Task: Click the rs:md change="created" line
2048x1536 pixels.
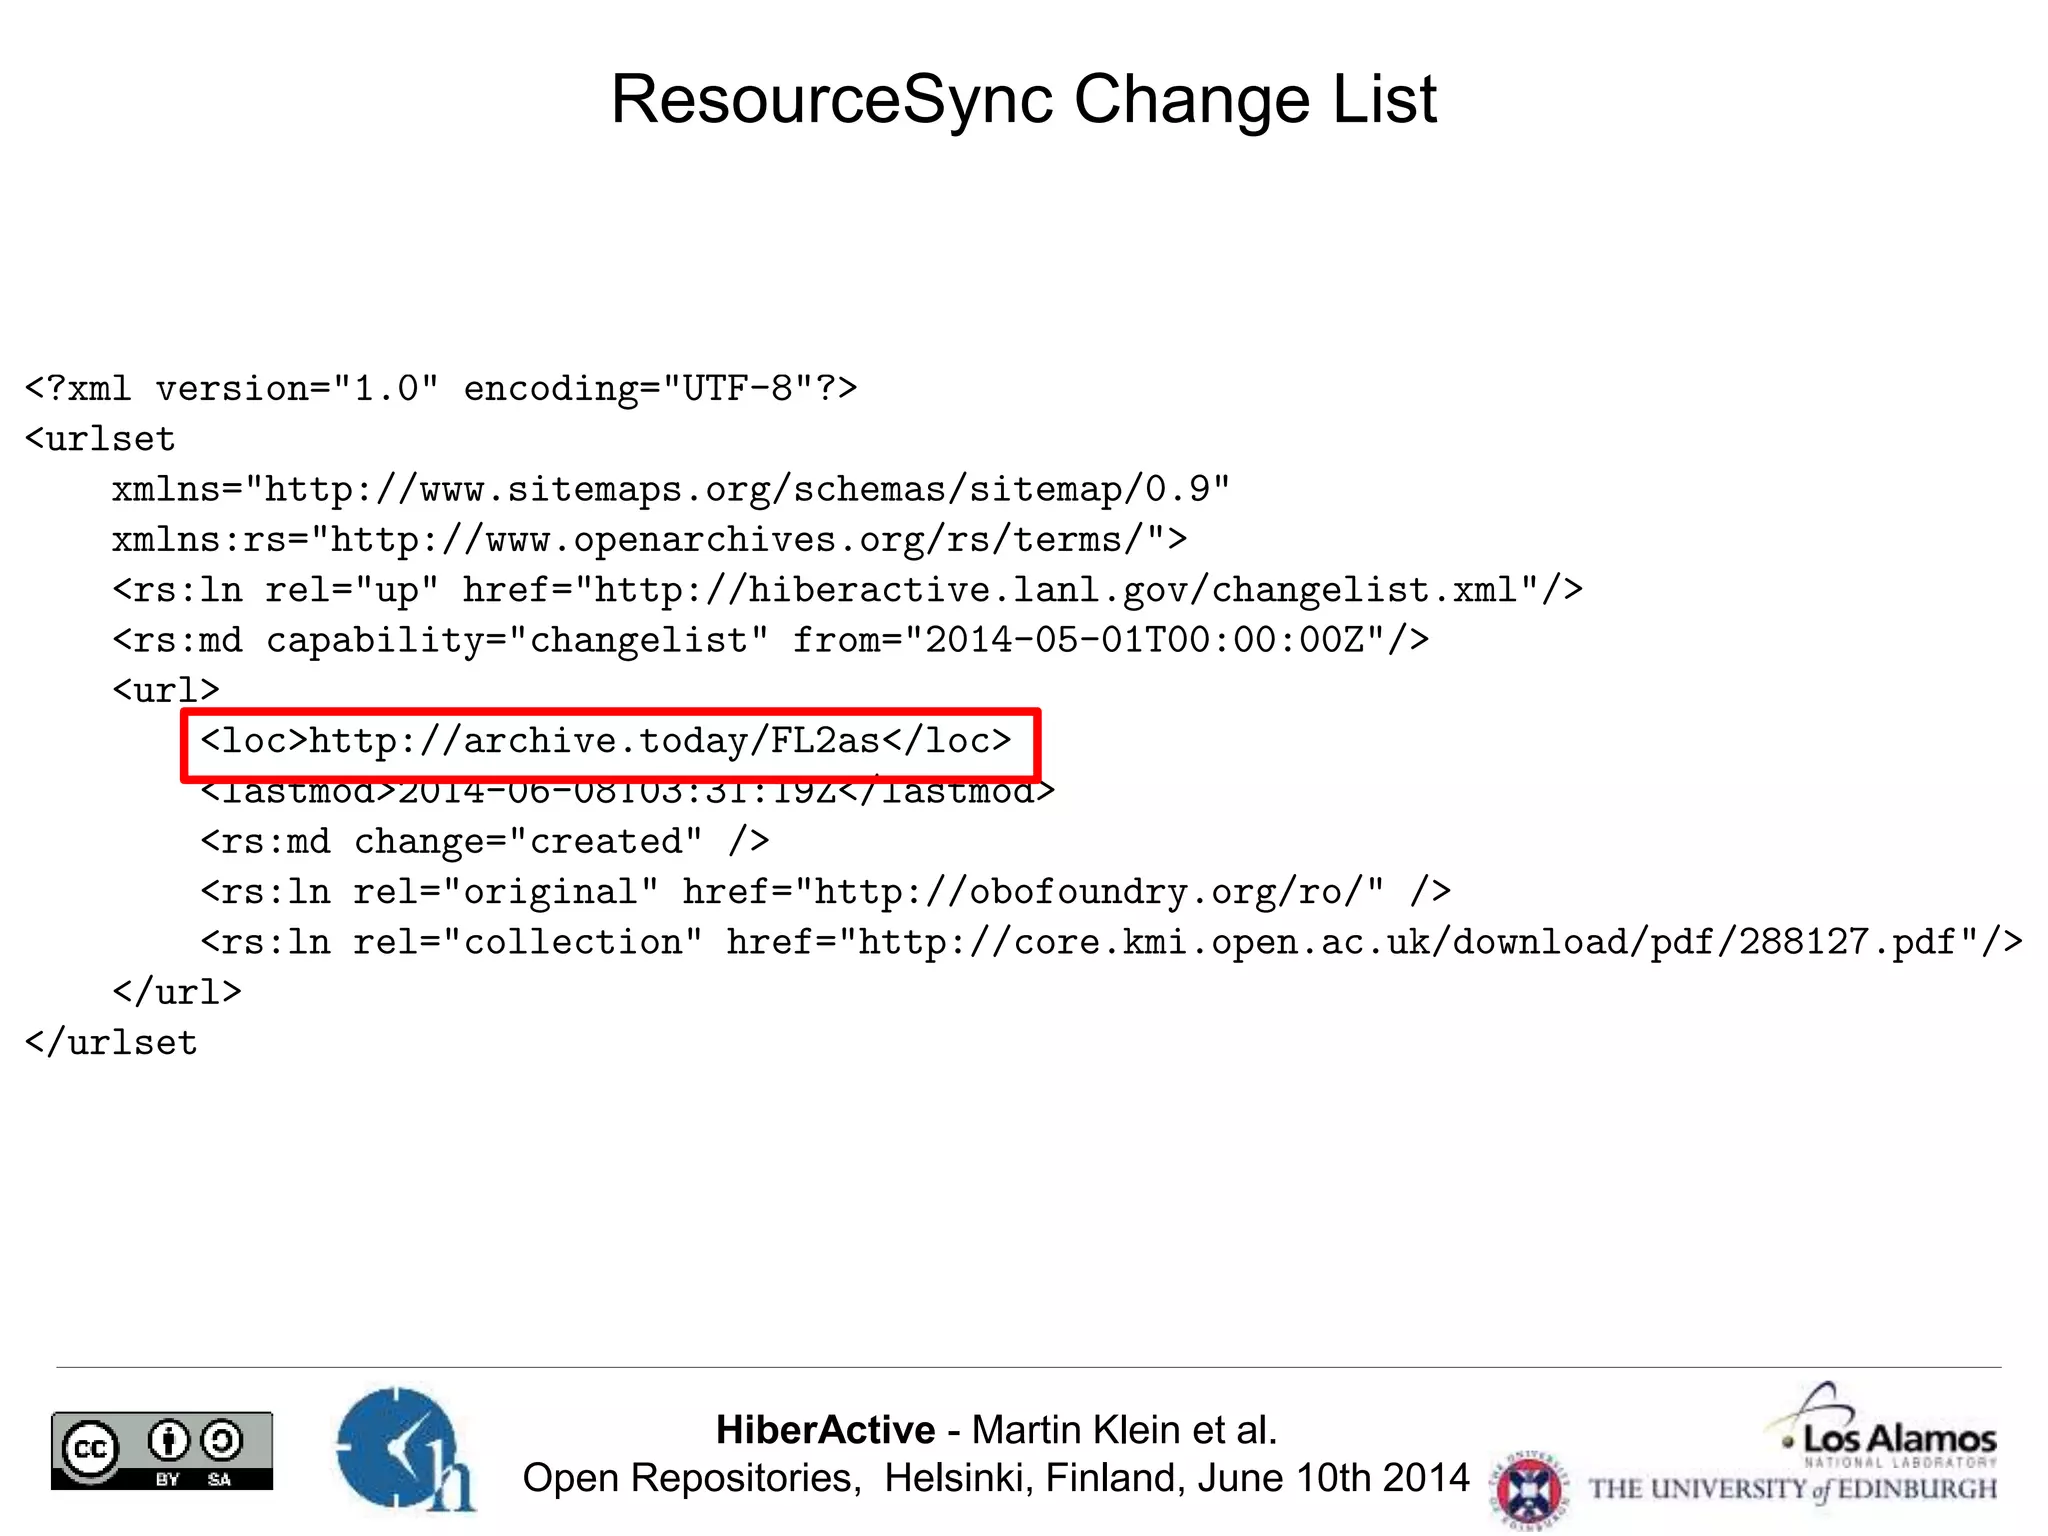Action: click(x=485, y=841)
